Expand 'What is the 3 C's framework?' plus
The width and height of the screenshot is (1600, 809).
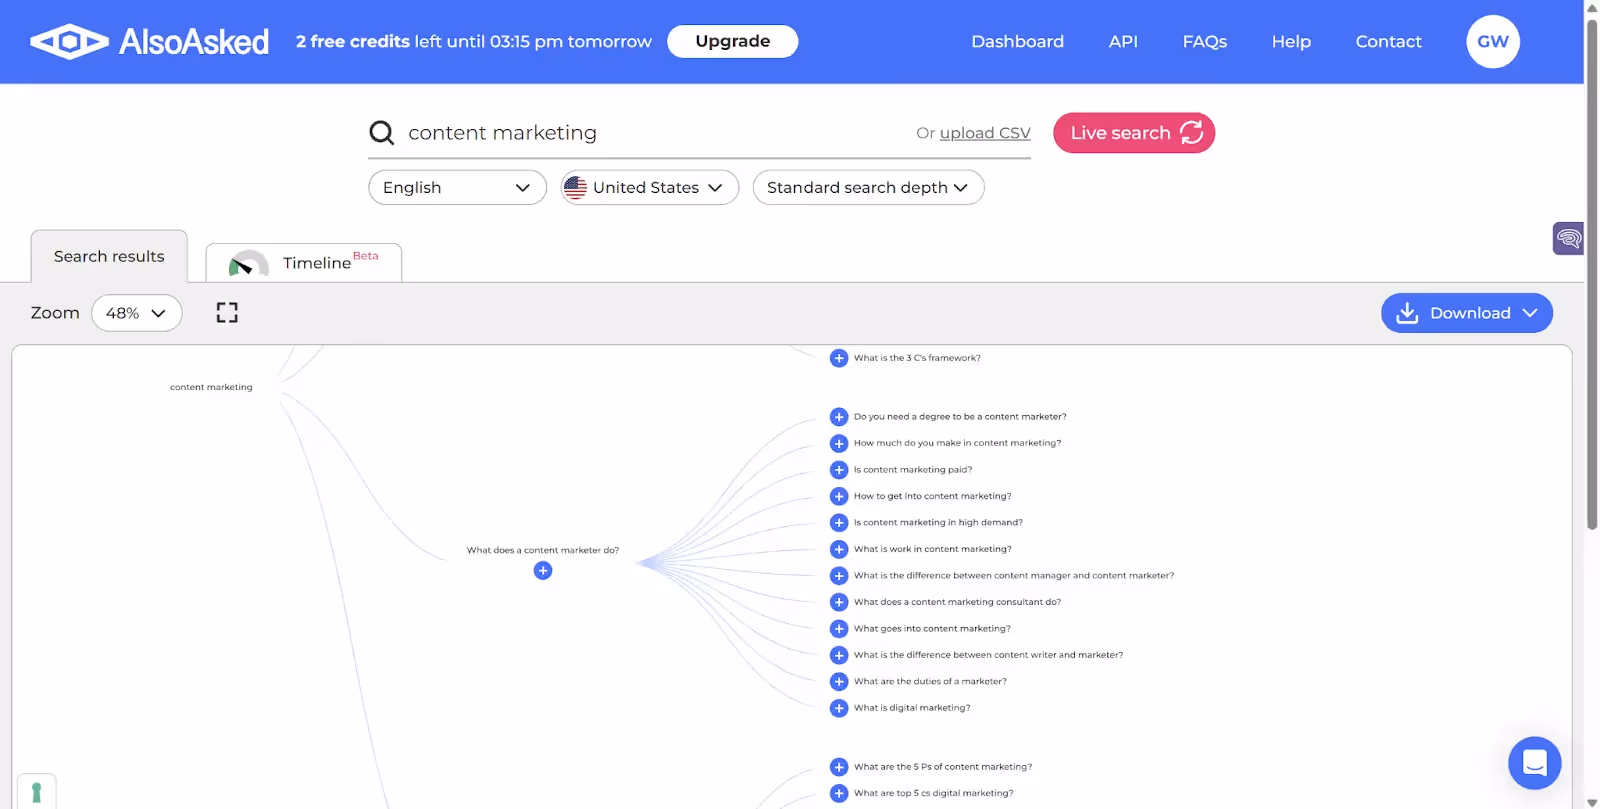coord(839,358)
